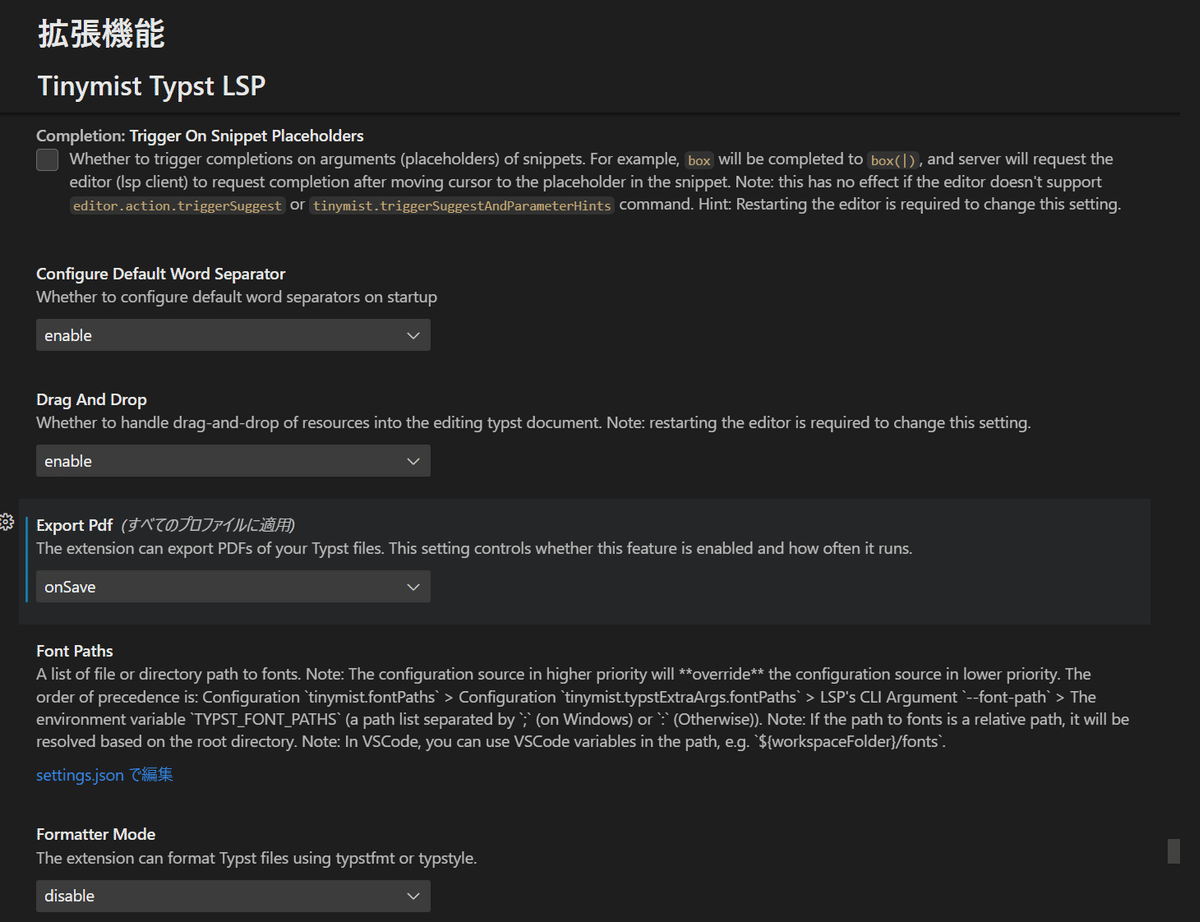Click the すべてのプロファイルに適用 scope label
The width and height of the screenshot is (1200, 922).
(x=208, y=525)
